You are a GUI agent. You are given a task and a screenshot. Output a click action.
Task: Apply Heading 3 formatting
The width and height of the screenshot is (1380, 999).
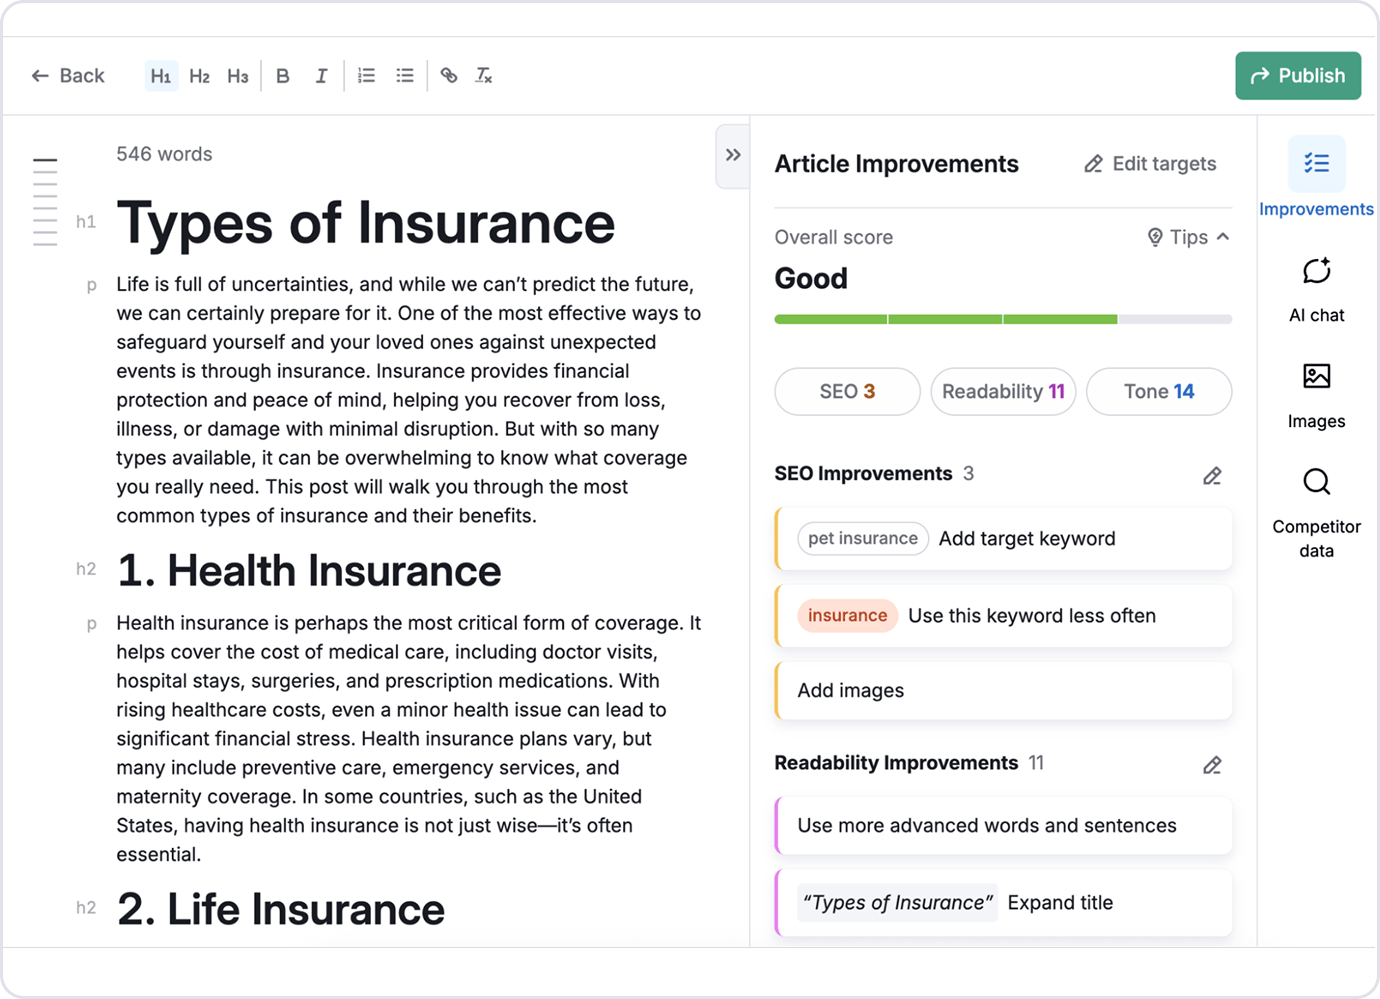tap(238, 75)
